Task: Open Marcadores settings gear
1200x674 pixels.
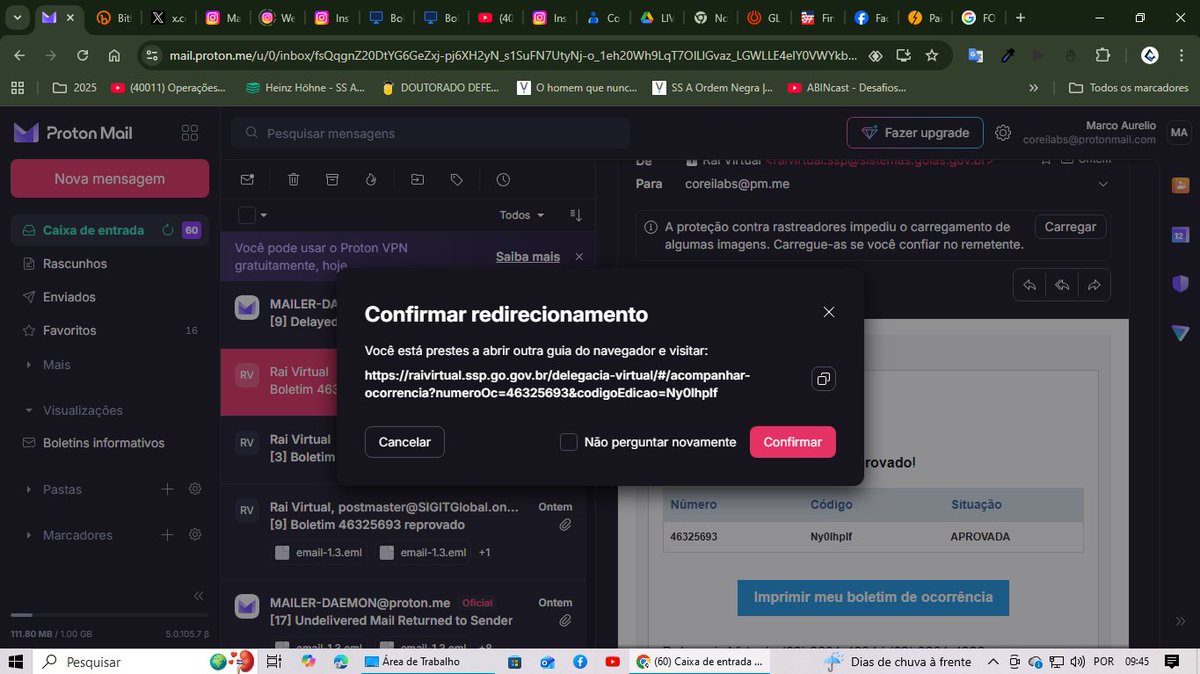Action: pyautogui.click(x=195, y=535)
